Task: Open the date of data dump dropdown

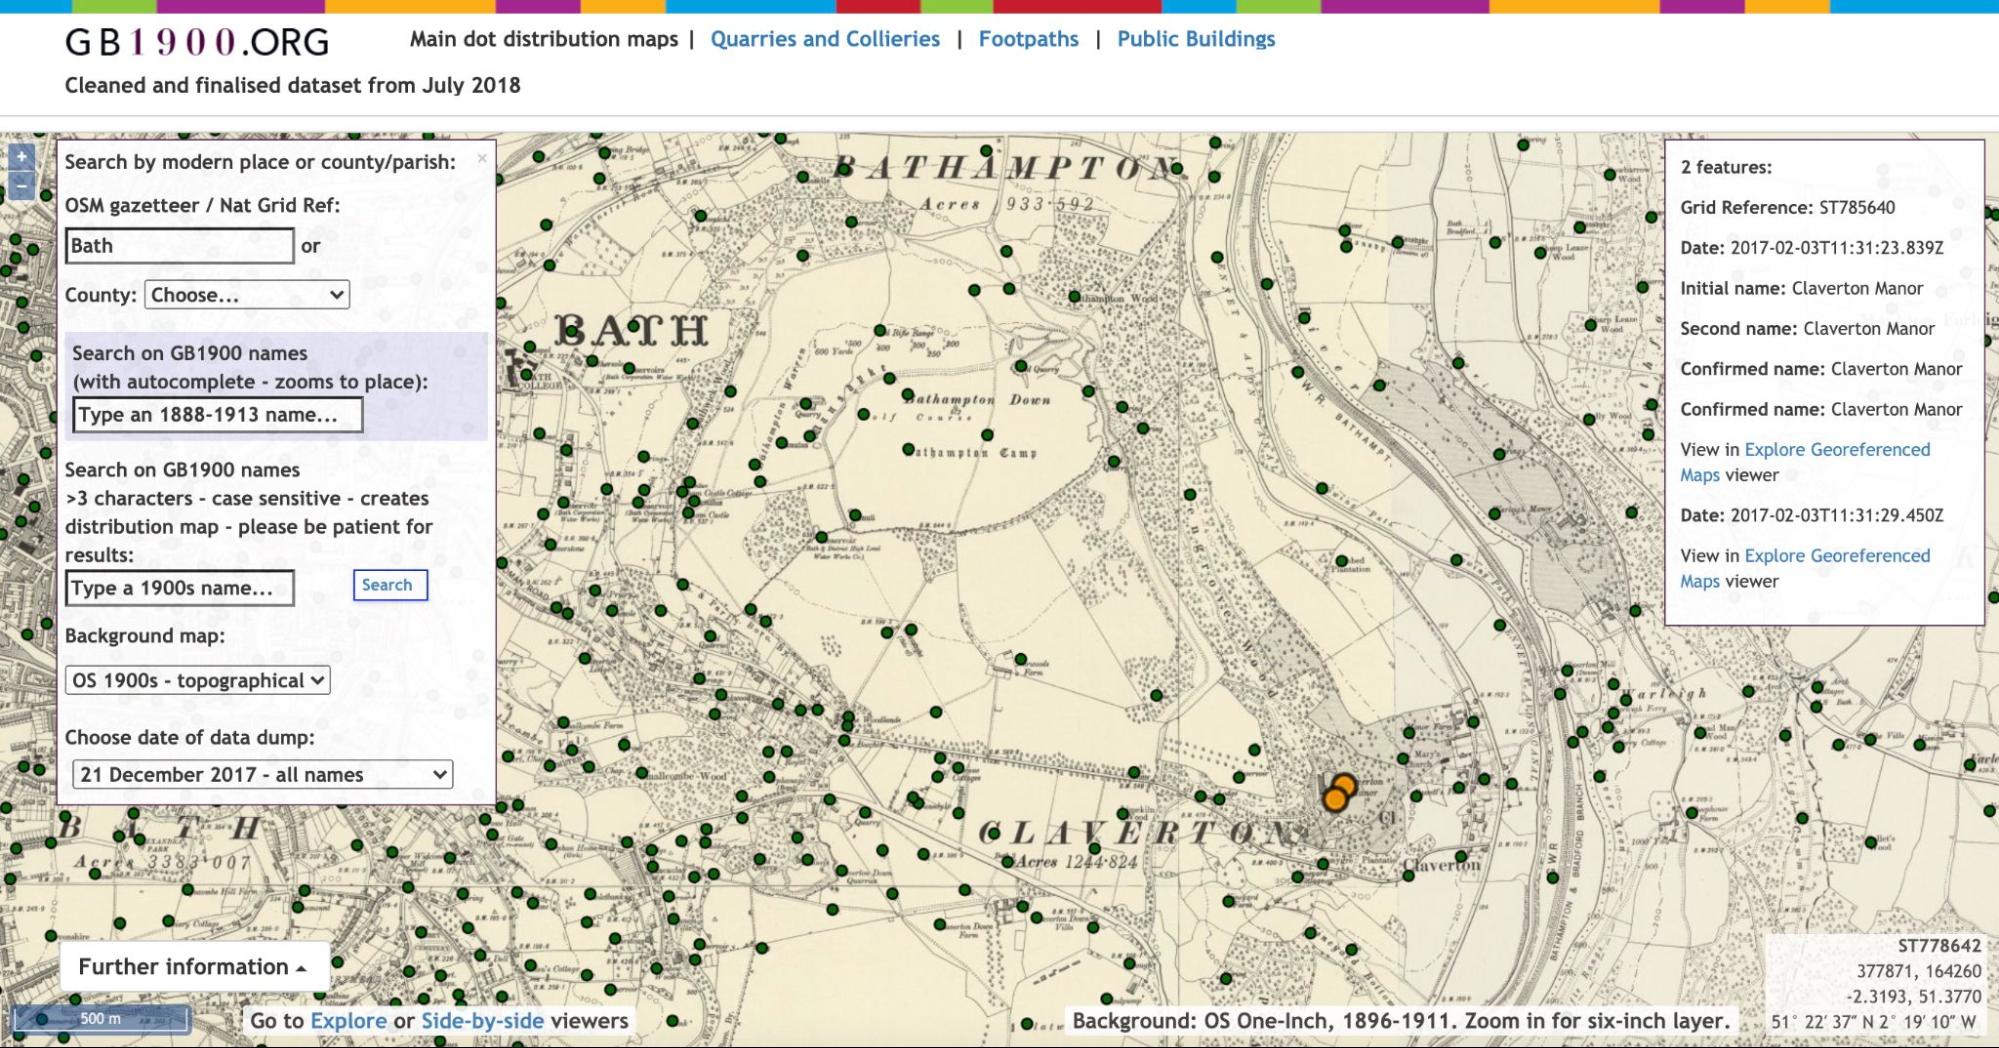Action: pos(263,773)
